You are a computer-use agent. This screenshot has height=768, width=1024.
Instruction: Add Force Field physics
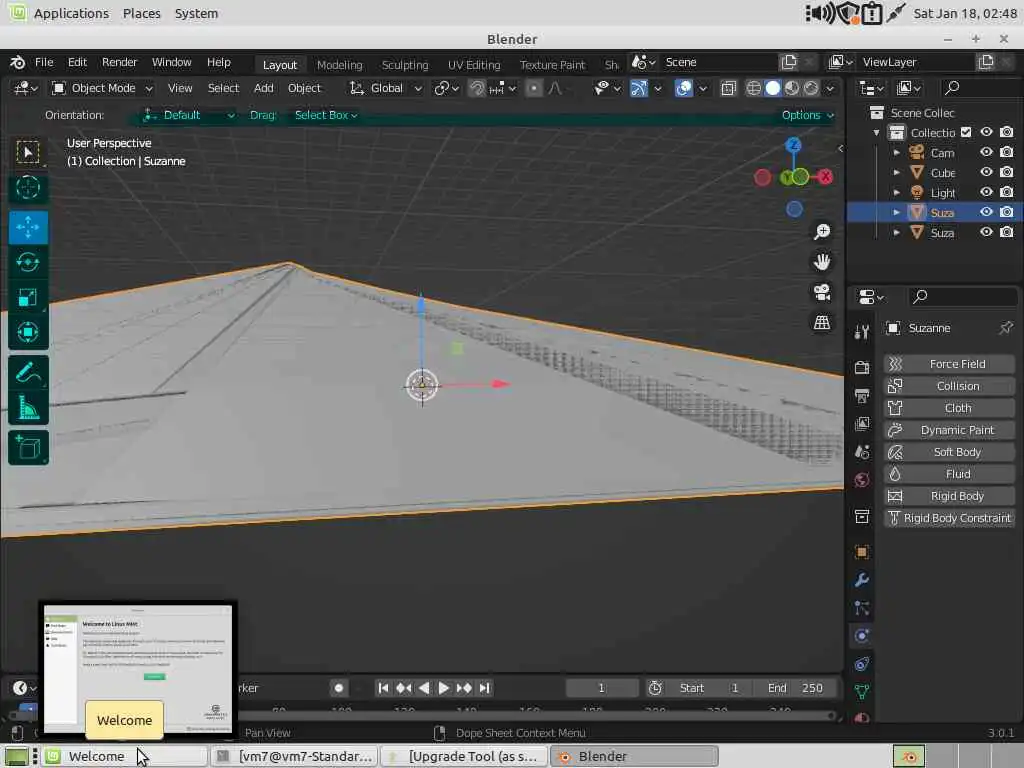(949, 364)
